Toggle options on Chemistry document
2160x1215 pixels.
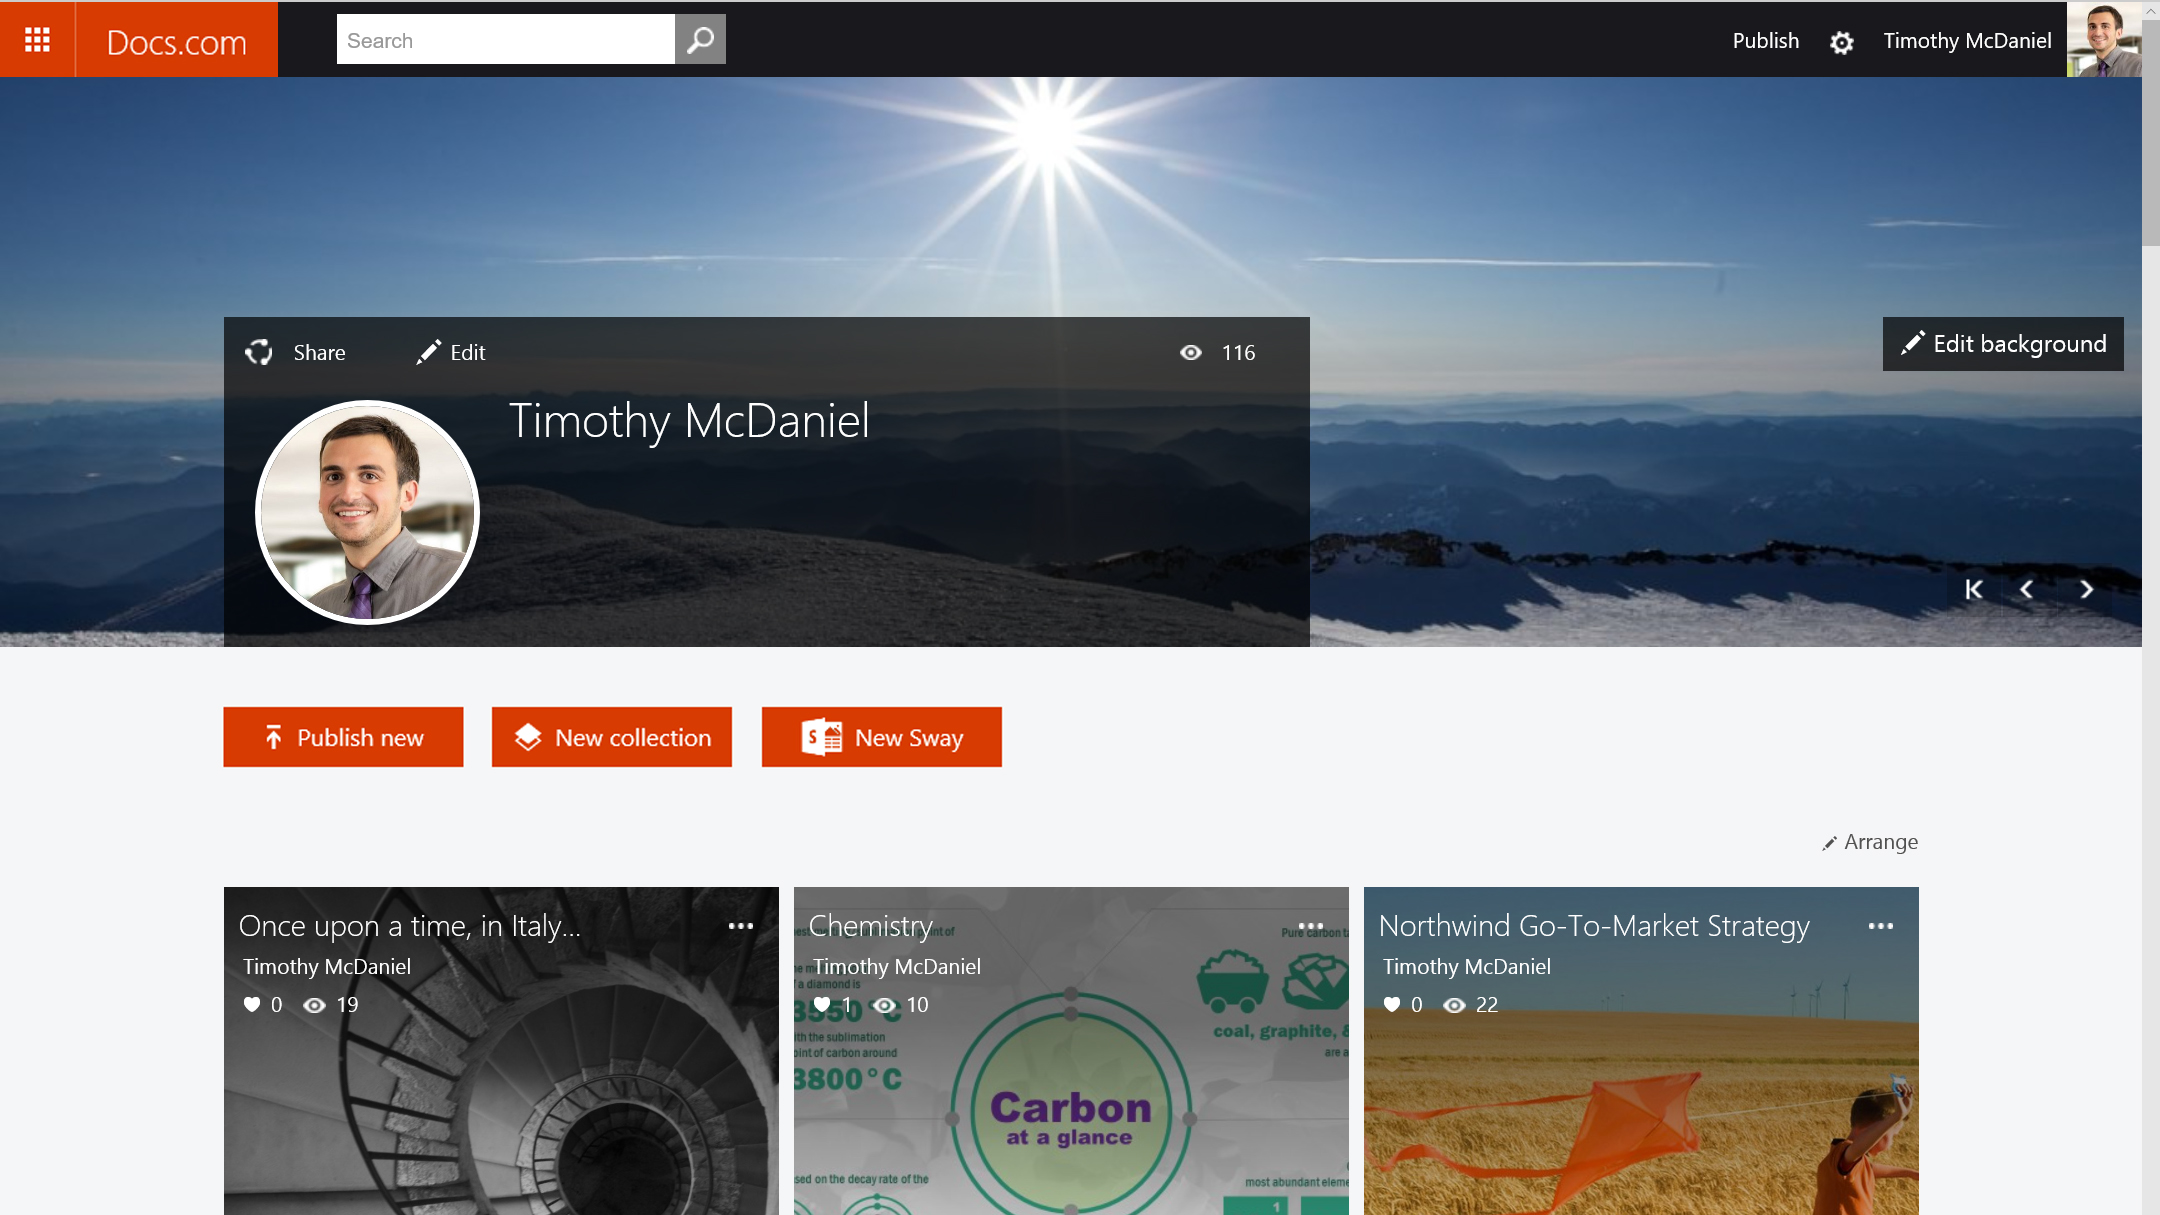click(1308, 924)
